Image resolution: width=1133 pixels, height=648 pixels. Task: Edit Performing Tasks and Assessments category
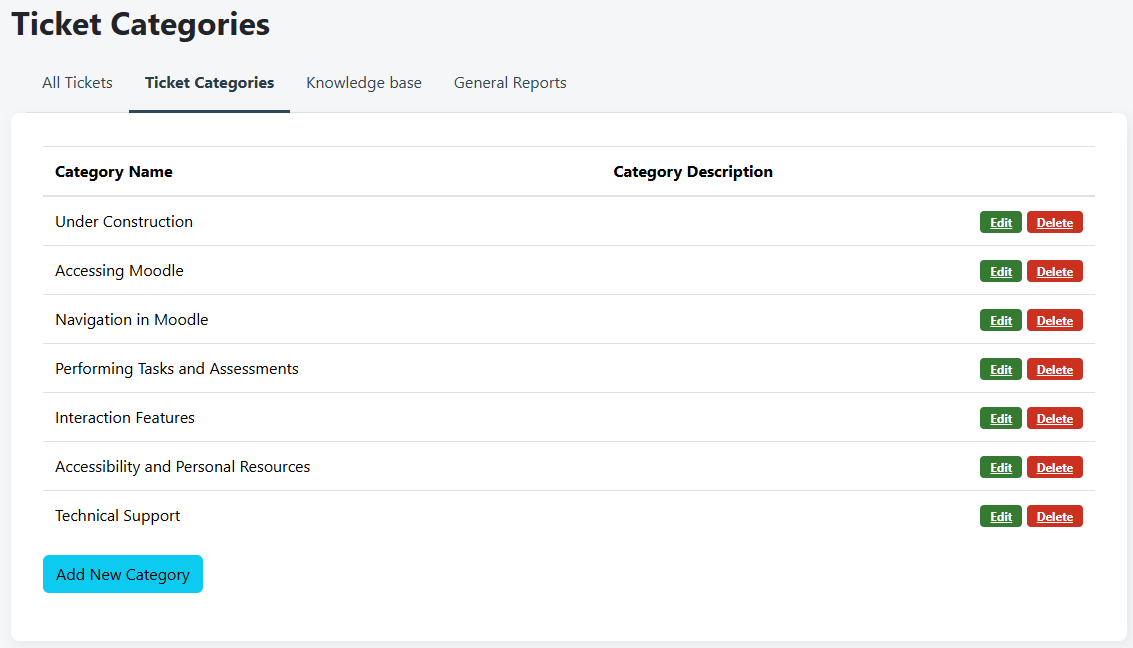(1000, 370)
